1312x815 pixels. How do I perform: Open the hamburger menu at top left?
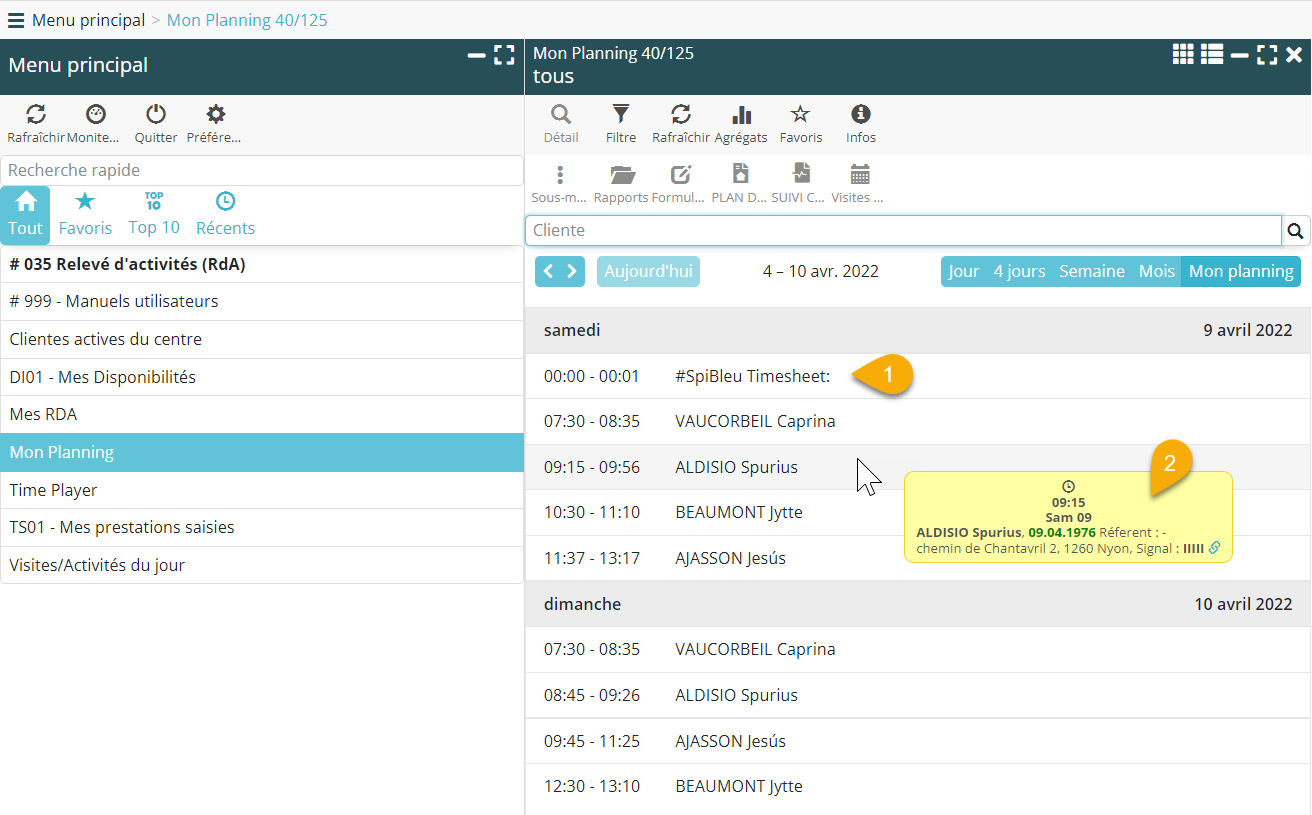[x=16, y=20]
